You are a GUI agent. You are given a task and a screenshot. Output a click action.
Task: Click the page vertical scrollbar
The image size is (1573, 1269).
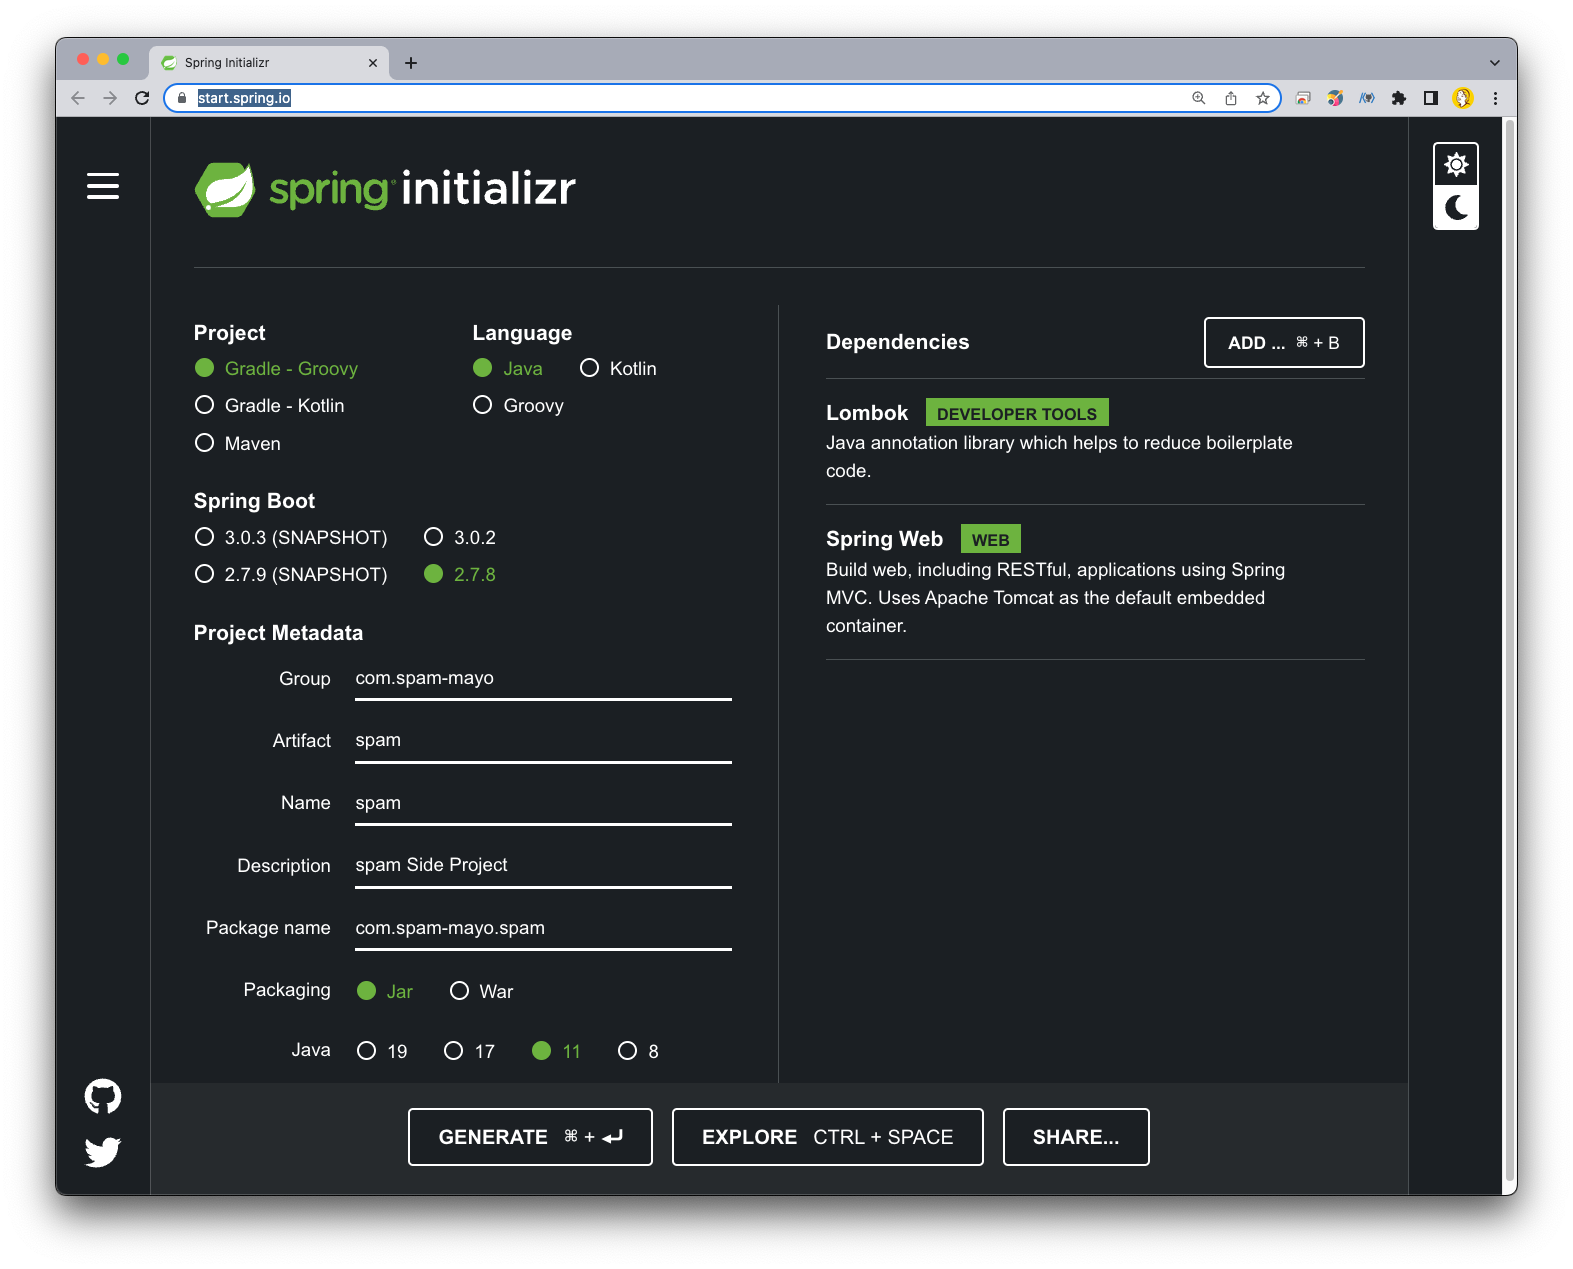[x=1510, y=650]
